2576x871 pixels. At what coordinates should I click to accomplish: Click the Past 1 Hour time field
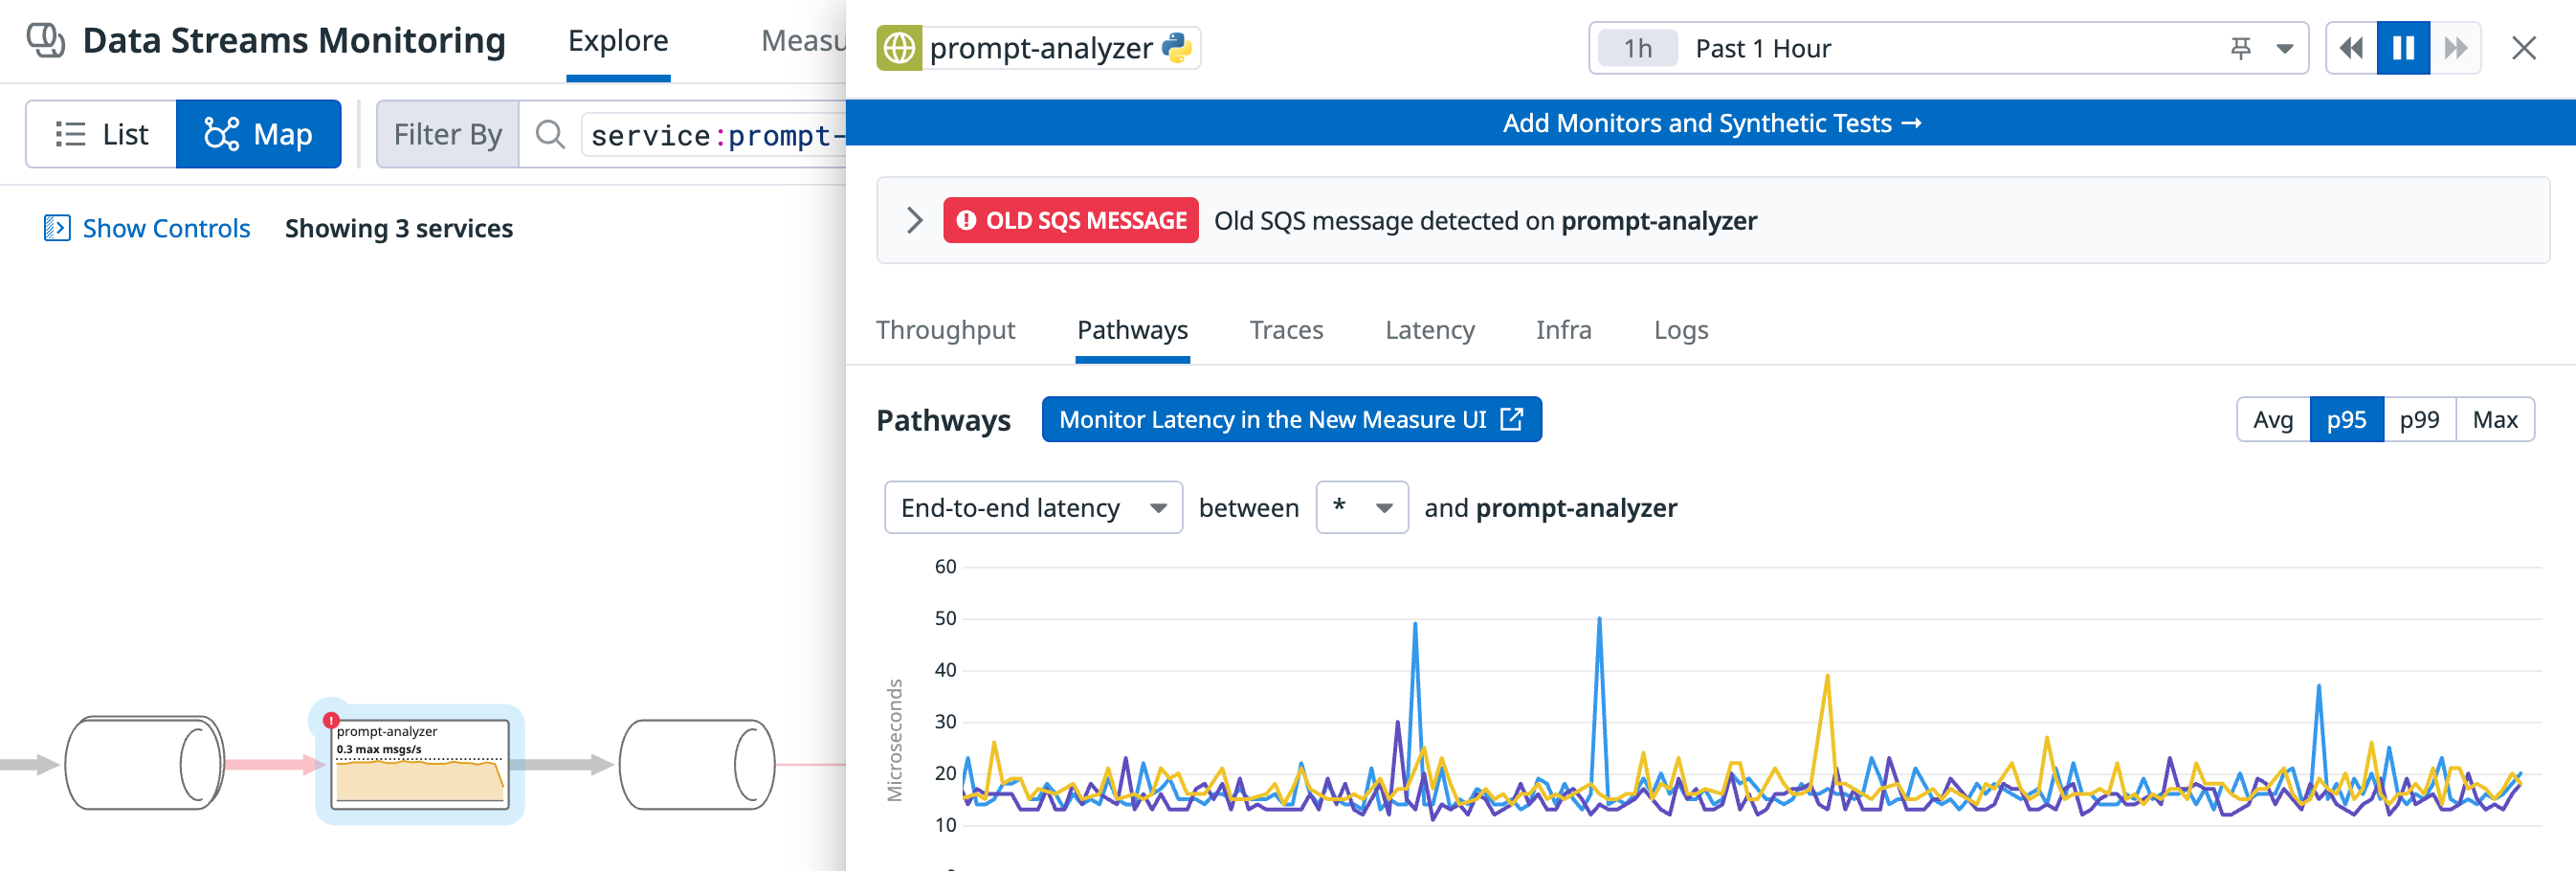(1948, 48)
